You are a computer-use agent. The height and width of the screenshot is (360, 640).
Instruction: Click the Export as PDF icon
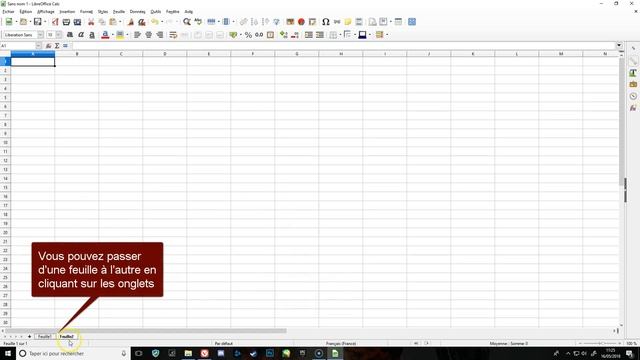click(x=55, y=22)
